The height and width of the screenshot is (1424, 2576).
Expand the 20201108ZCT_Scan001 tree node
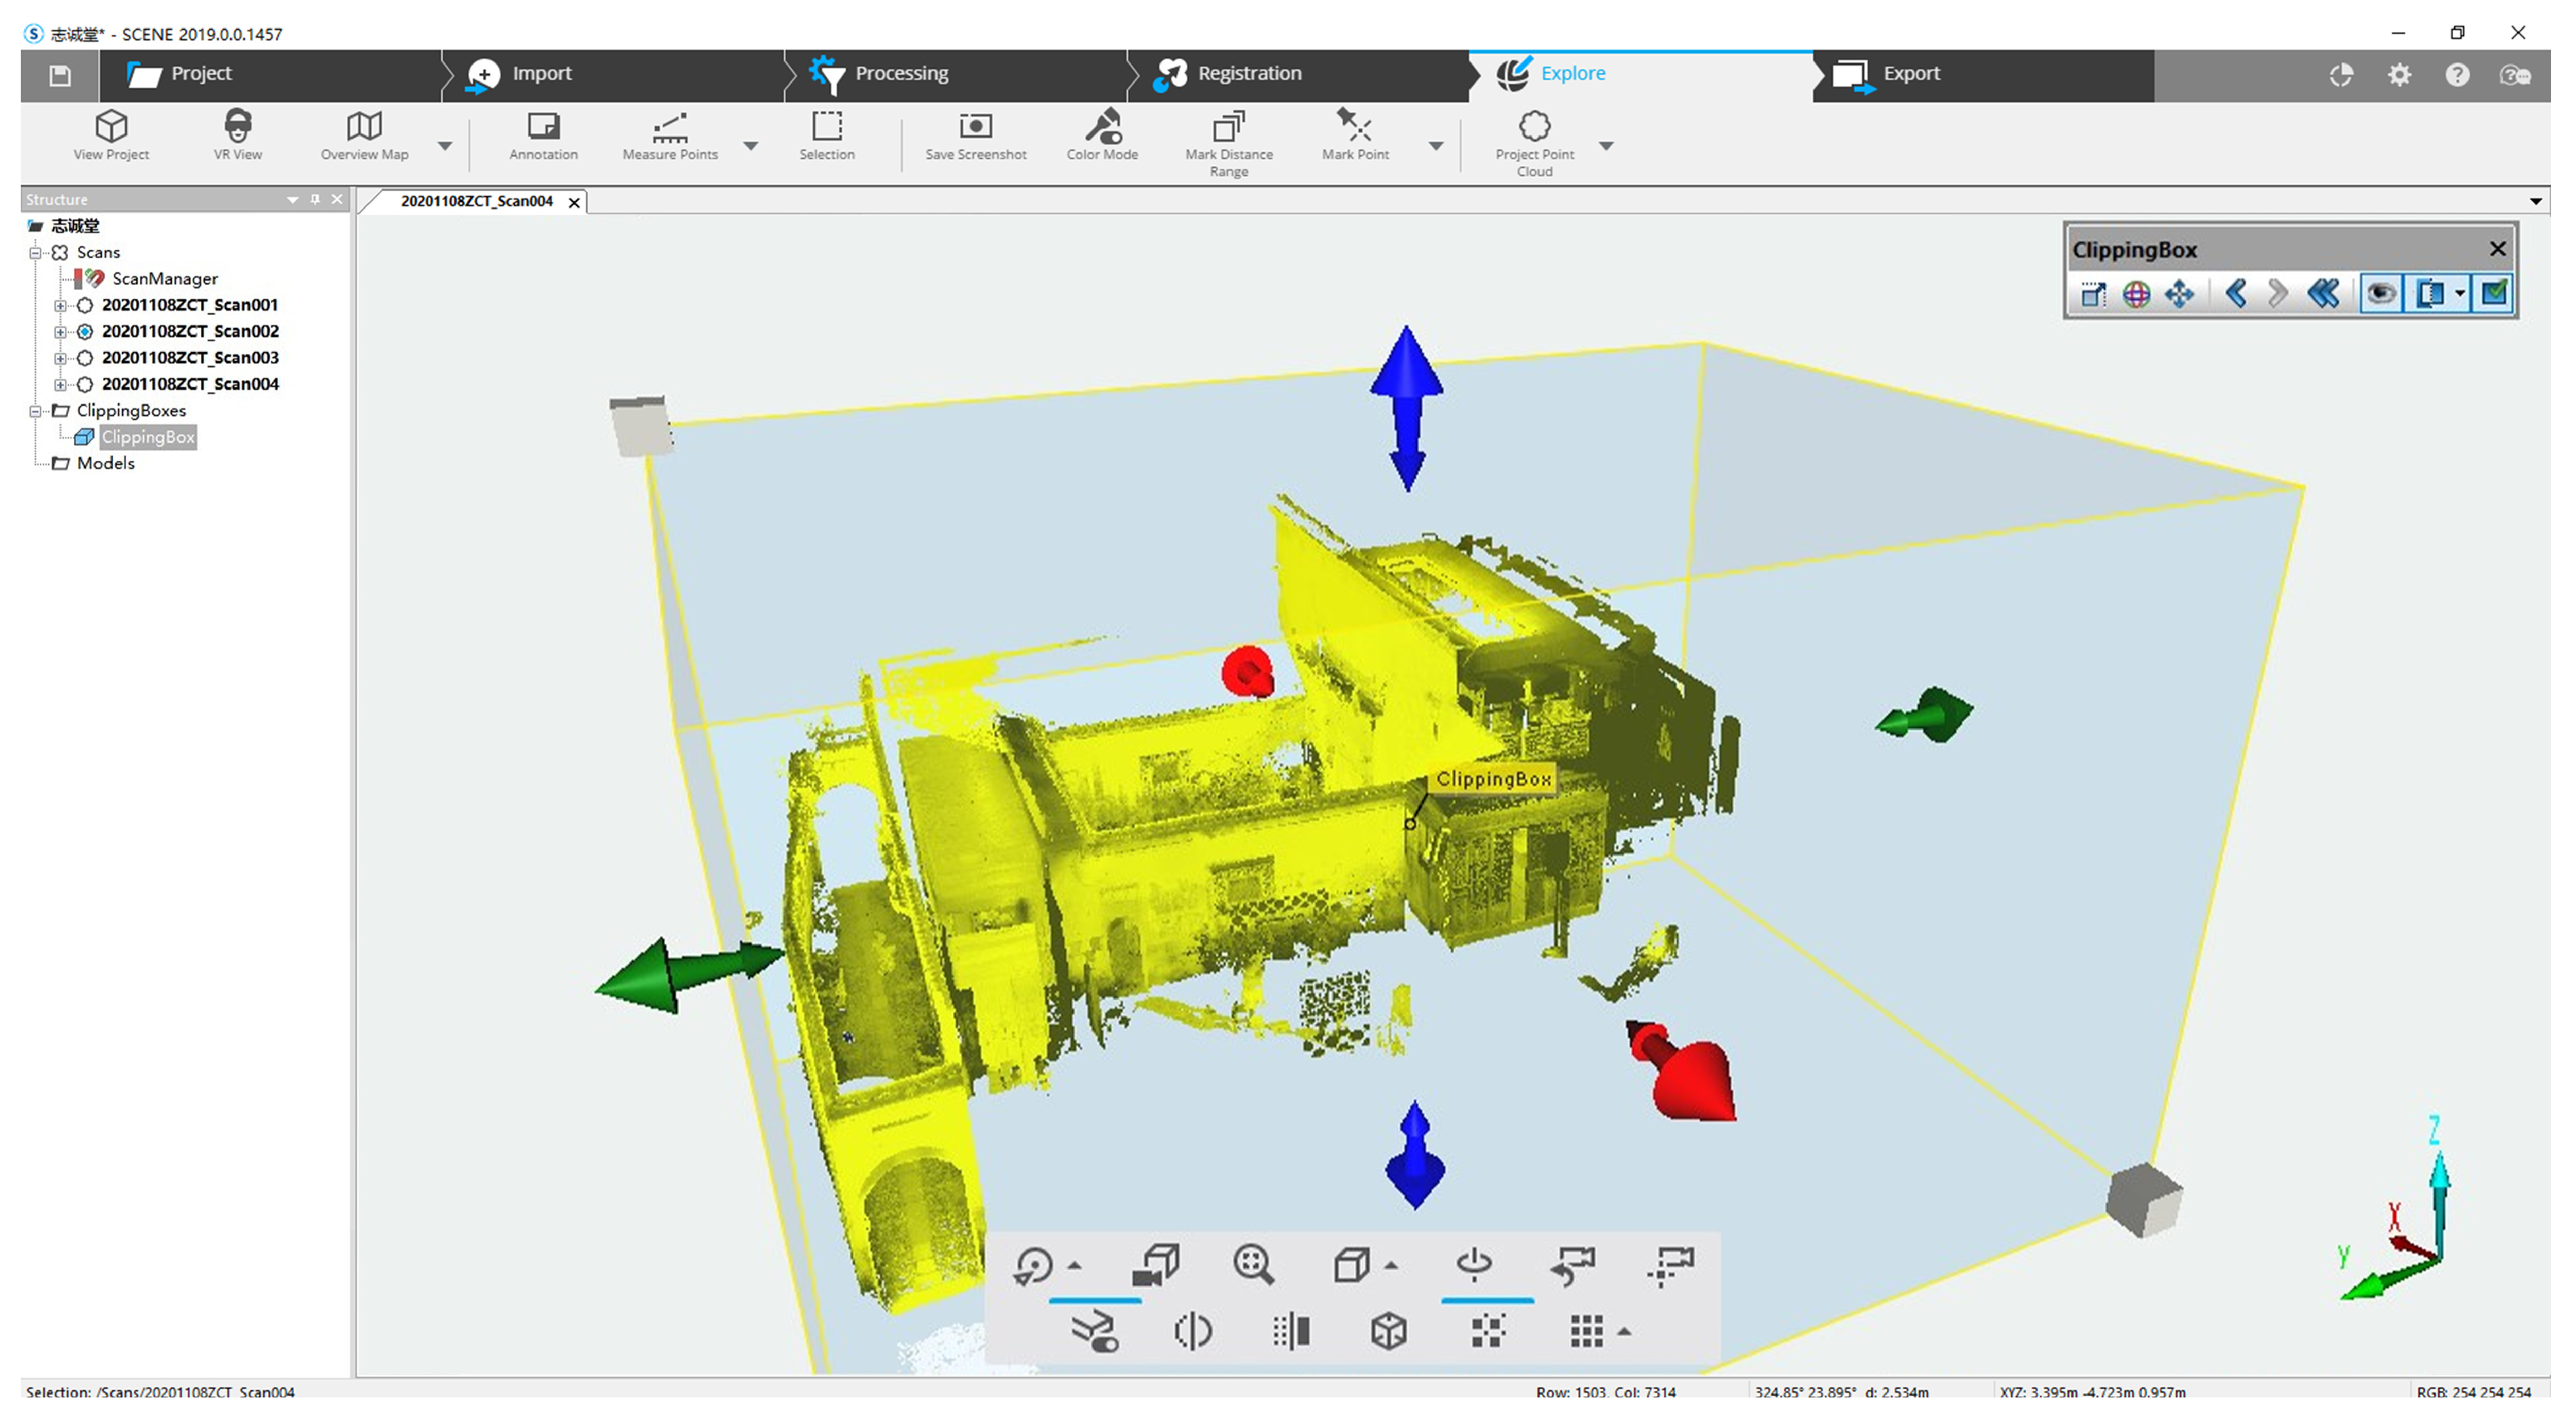click(x=60, y=305)
